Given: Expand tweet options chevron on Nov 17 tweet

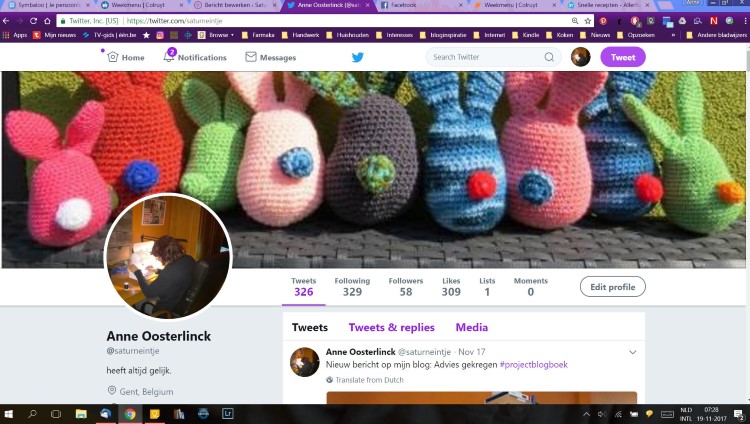Looking at the screenshot, I should point(632,352).
